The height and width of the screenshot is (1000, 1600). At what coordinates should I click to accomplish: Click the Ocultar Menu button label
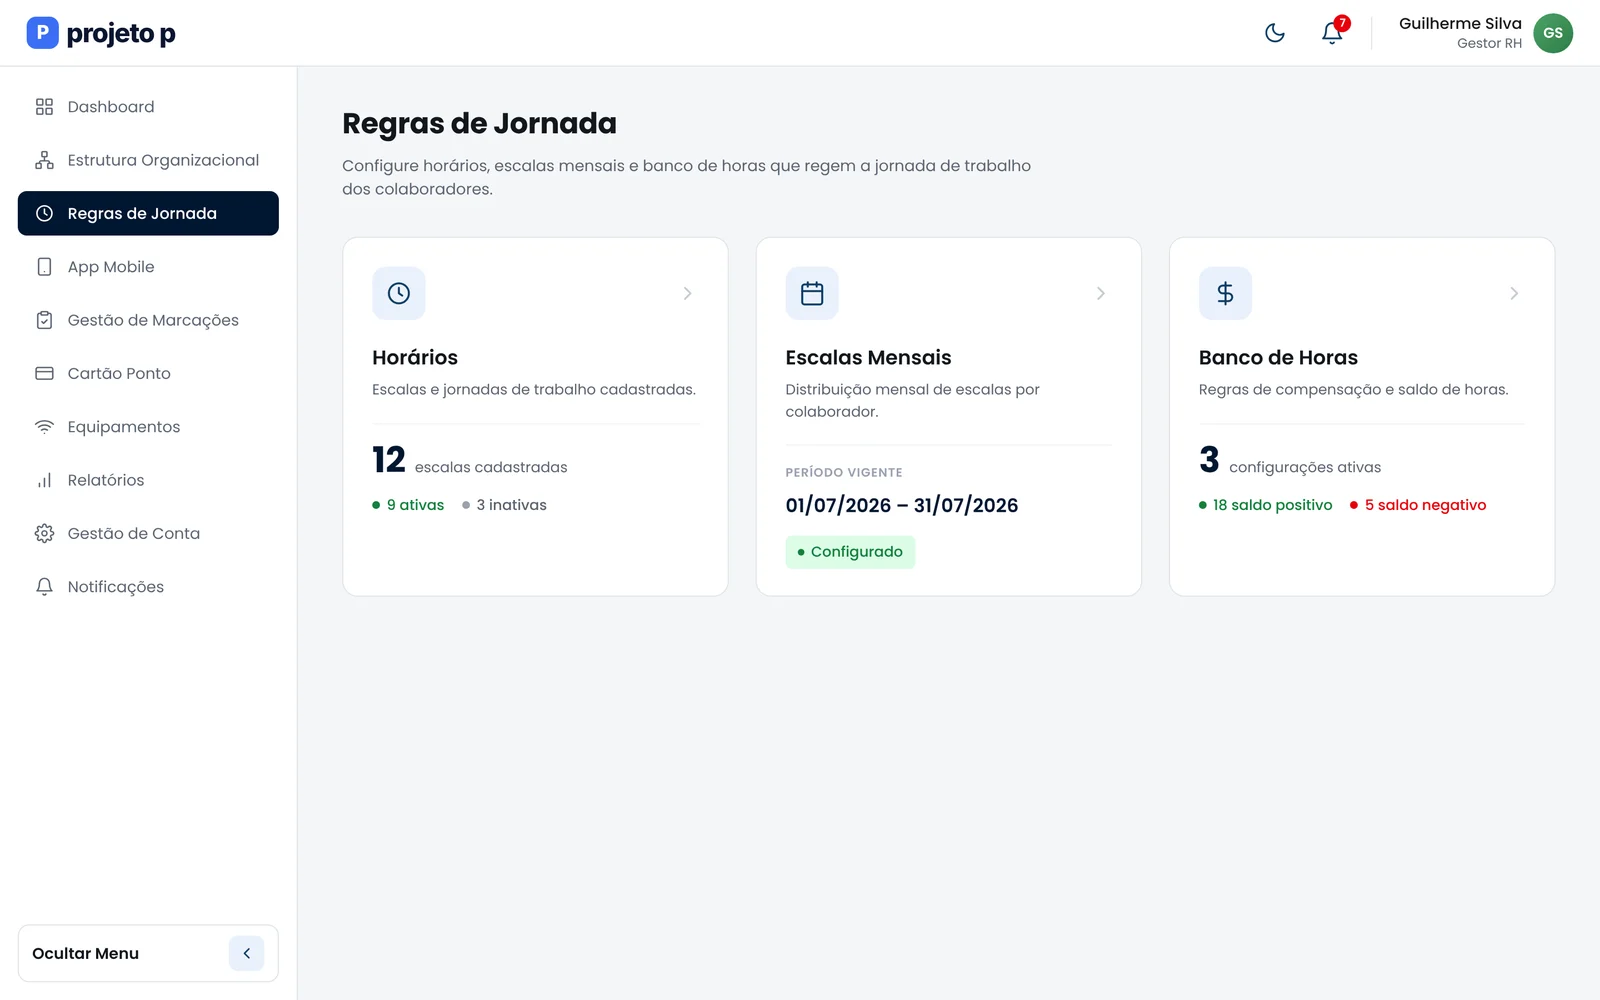tap(85, 953)
